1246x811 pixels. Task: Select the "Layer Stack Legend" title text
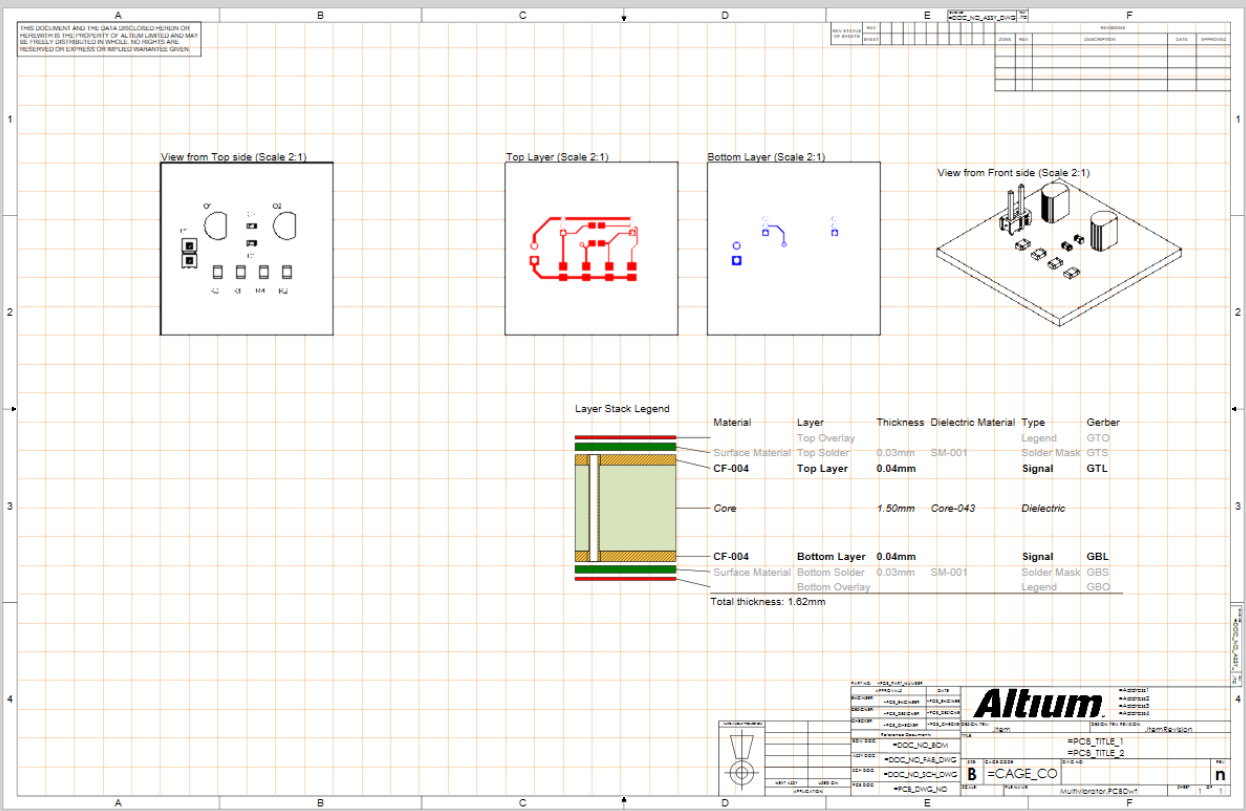622,409
